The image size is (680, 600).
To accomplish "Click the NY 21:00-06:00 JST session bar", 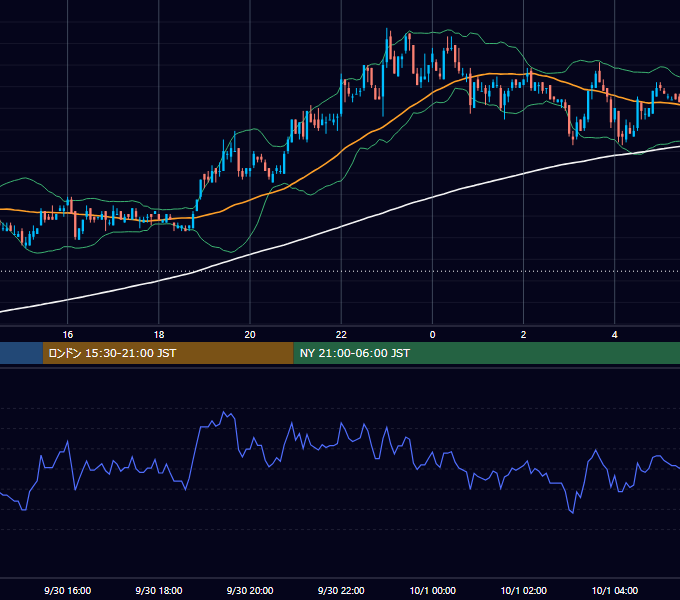I will coord(487,353).
